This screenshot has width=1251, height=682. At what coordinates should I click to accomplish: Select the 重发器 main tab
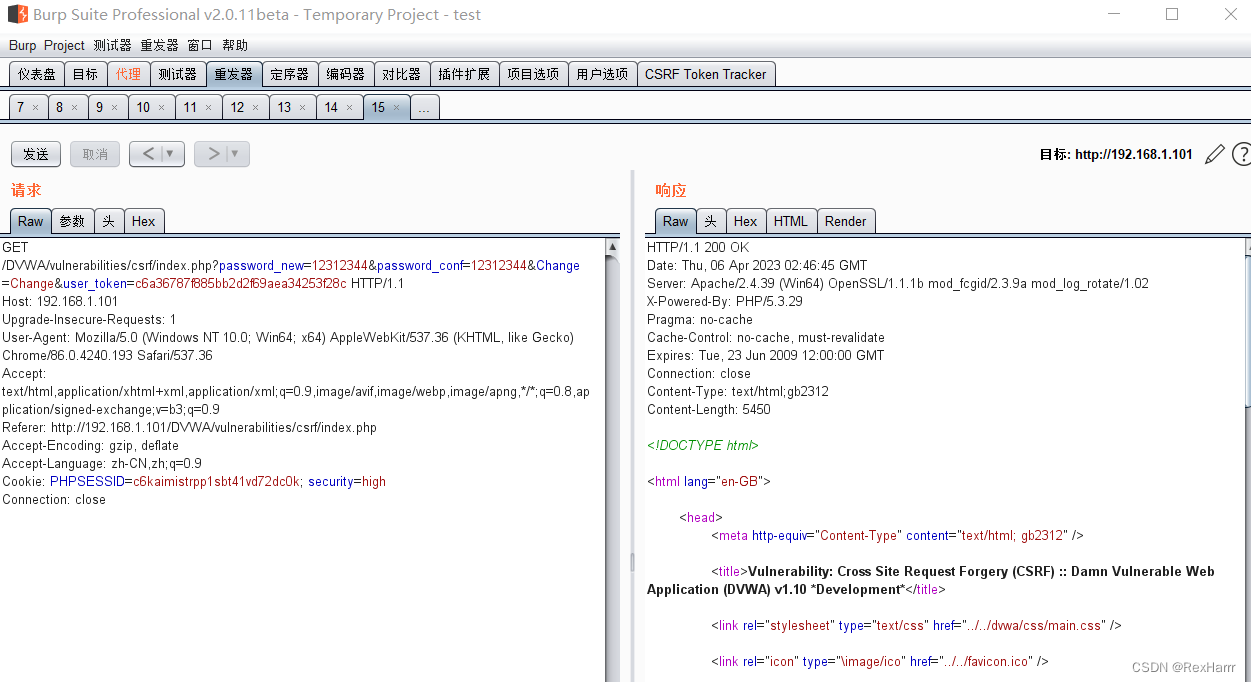pyautogui.click(x=234, y=74)
